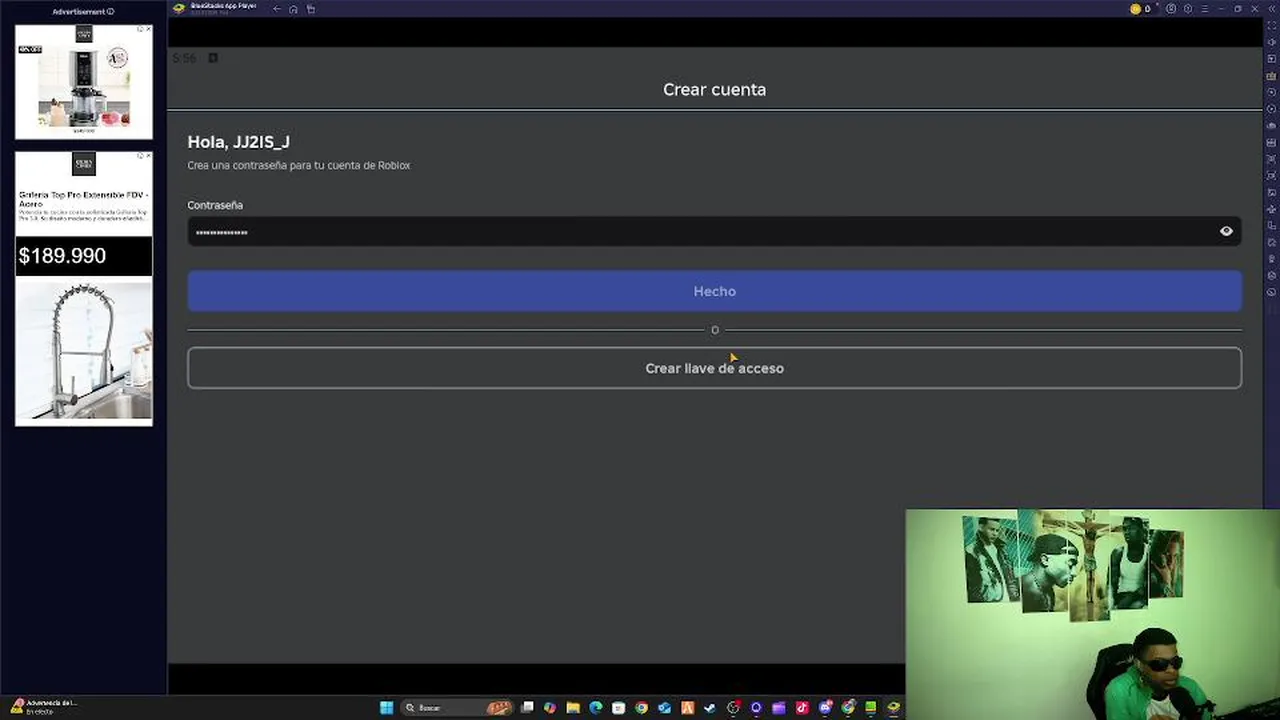Image resolution: width=1280 pixels, height=720 pixels.
Task: Click the Crear cuenta title
Action: tap(714, 89)
